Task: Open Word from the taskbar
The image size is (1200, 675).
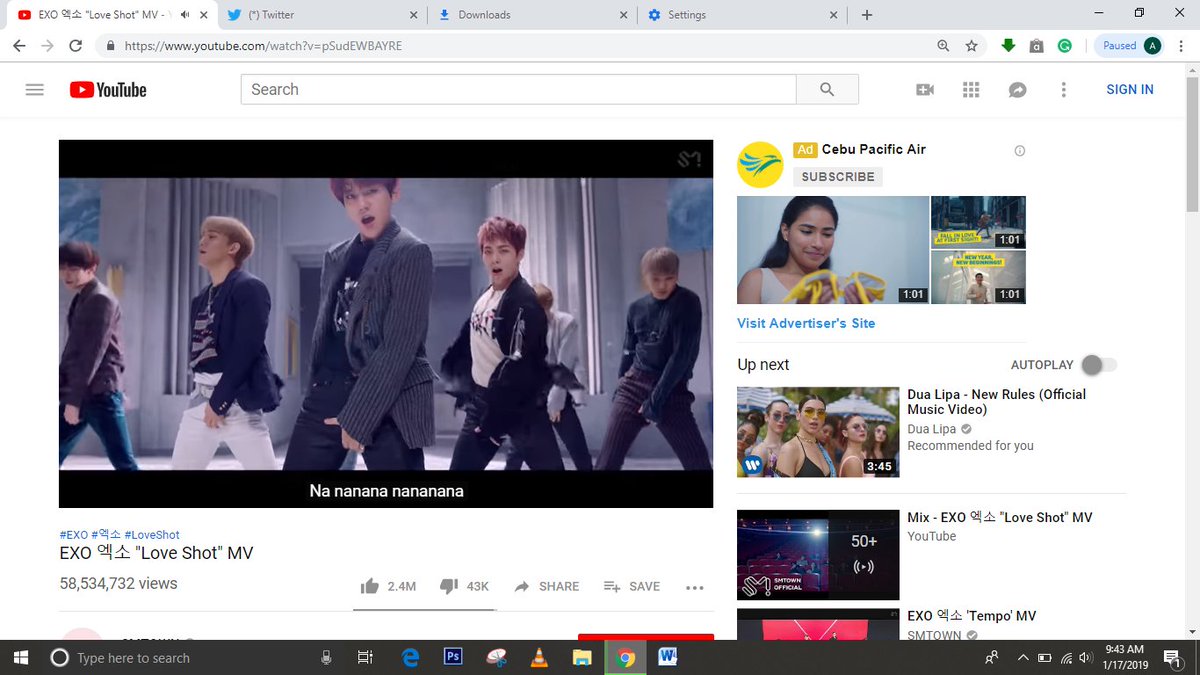Action: tap(668, 657)
